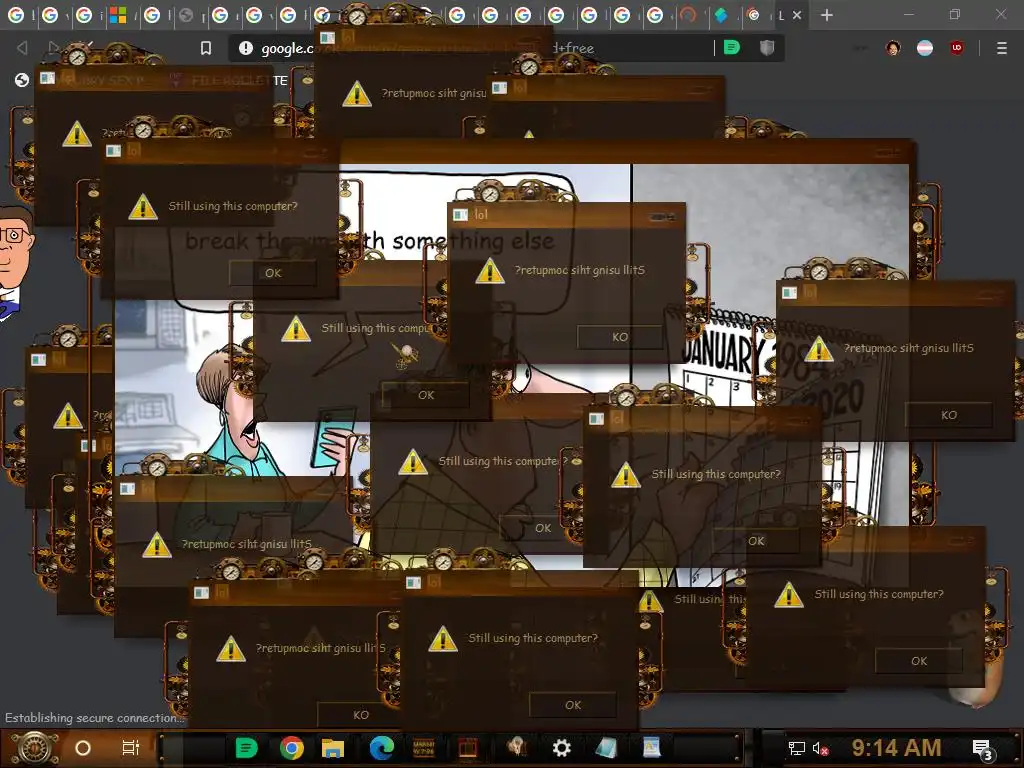Open the globe bookmark on bookmarks bar
The height and width of the screenshot is (768, 1024).
click(x=22, y=80)
